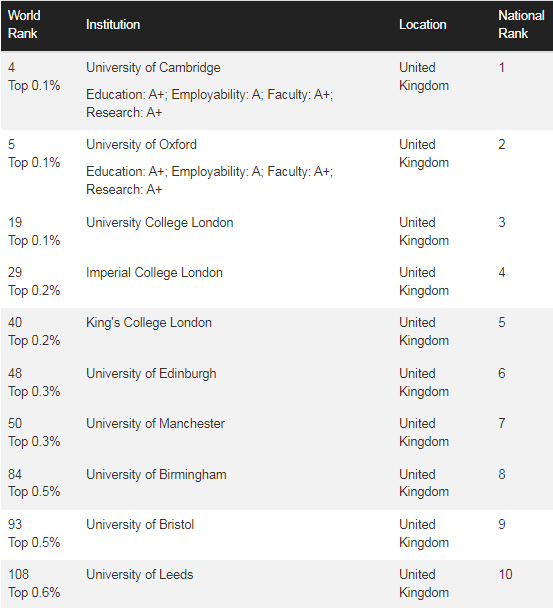Click United Kingdom location in Bristol row
The height and width of the screenshot is (608, 553).
424,533
